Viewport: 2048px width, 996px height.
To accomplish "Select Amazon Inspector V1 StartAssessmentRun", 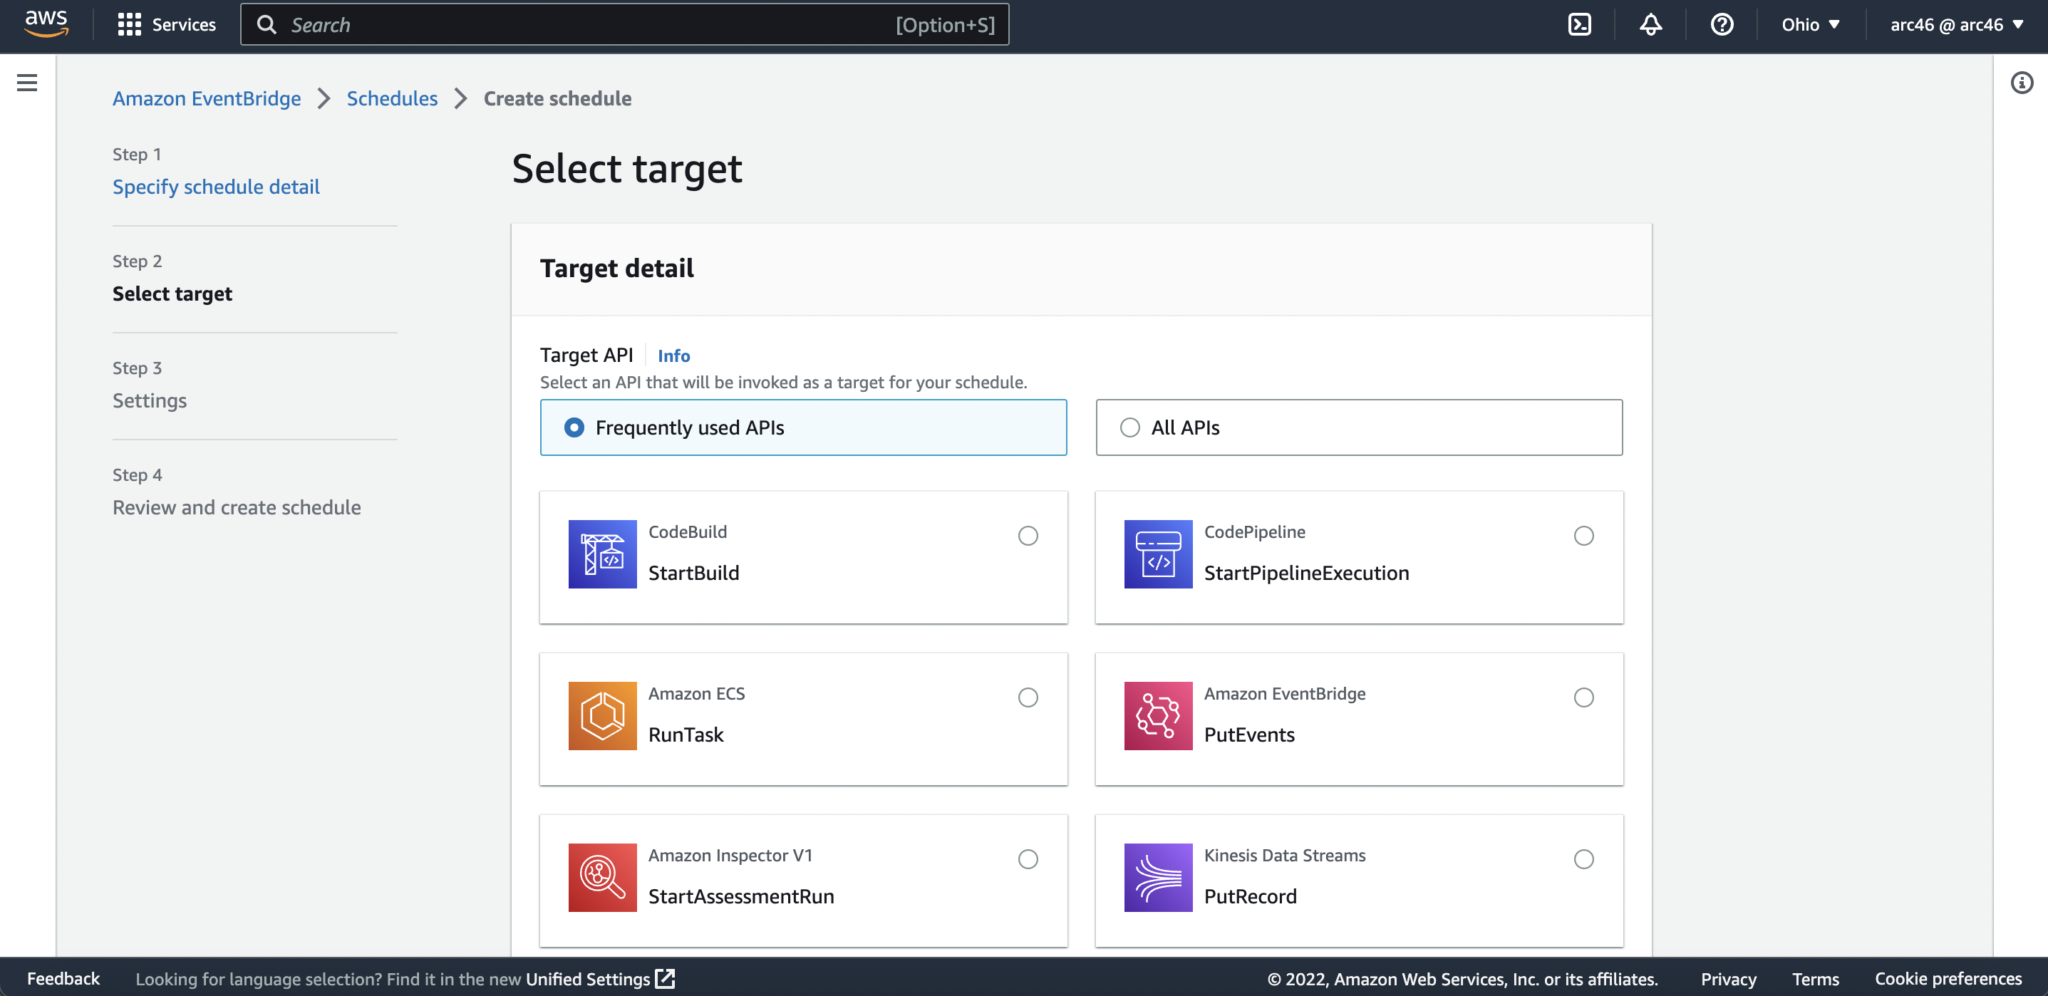I will pyautogui.click(x=1028, y=858).
